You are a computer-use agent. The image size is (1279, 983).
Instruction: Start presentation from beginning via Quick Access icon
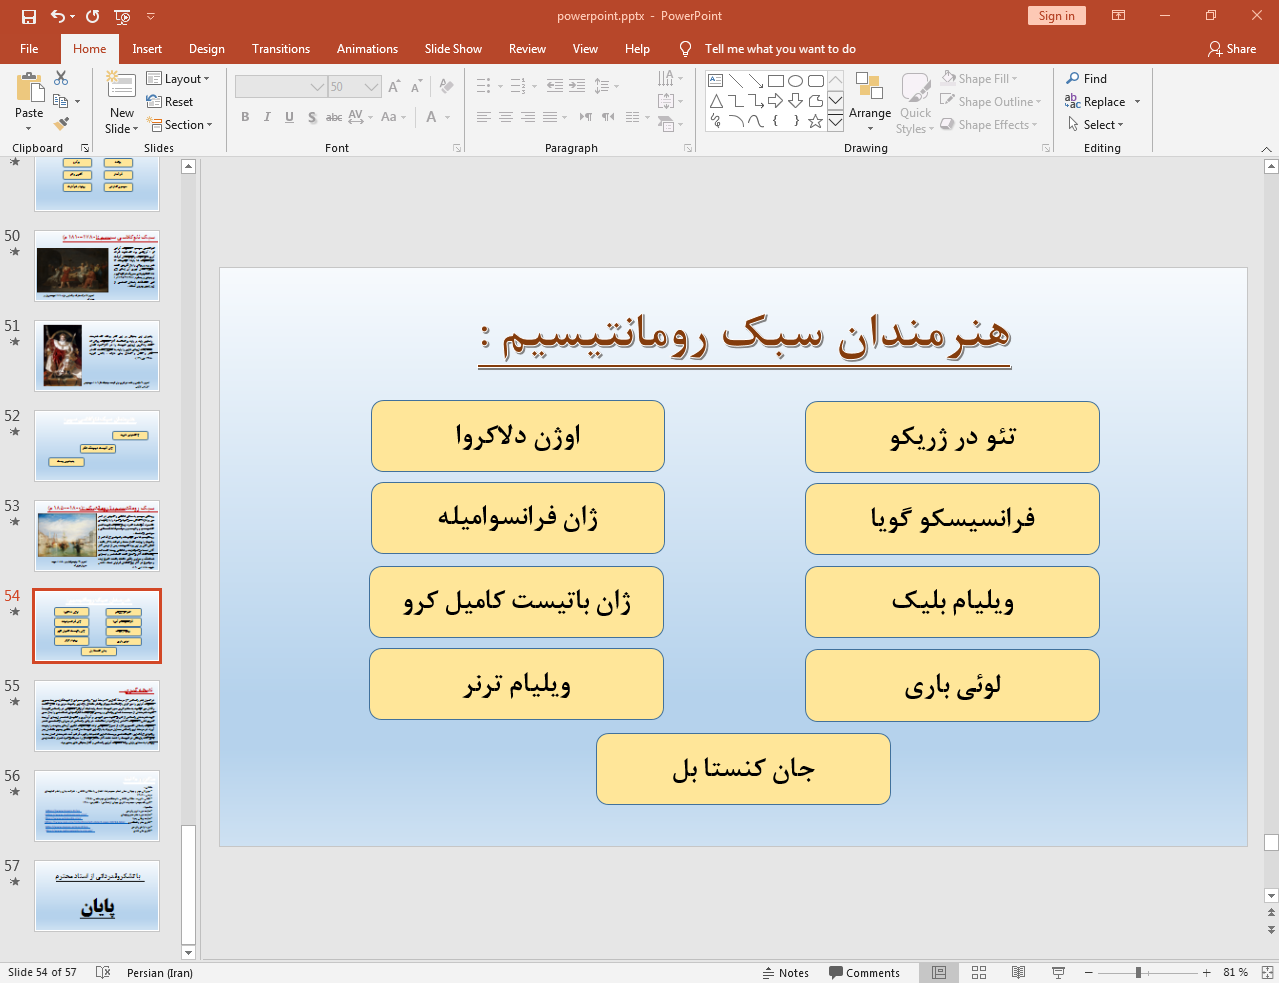[122, 16]
